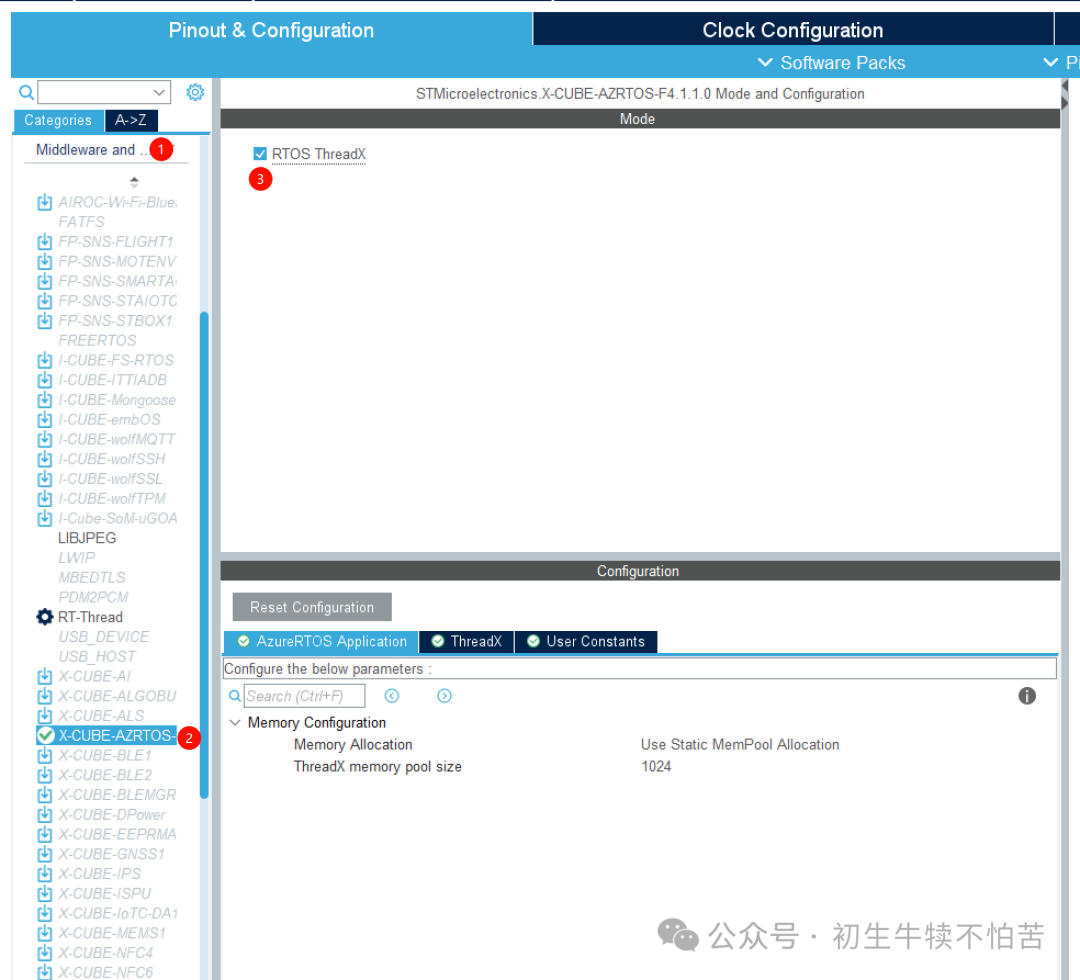The height and width of the screenshot is (980, 1080).
Task: Click download icon beside X-CUBE-MEMS1
Action: pos(45,933)
